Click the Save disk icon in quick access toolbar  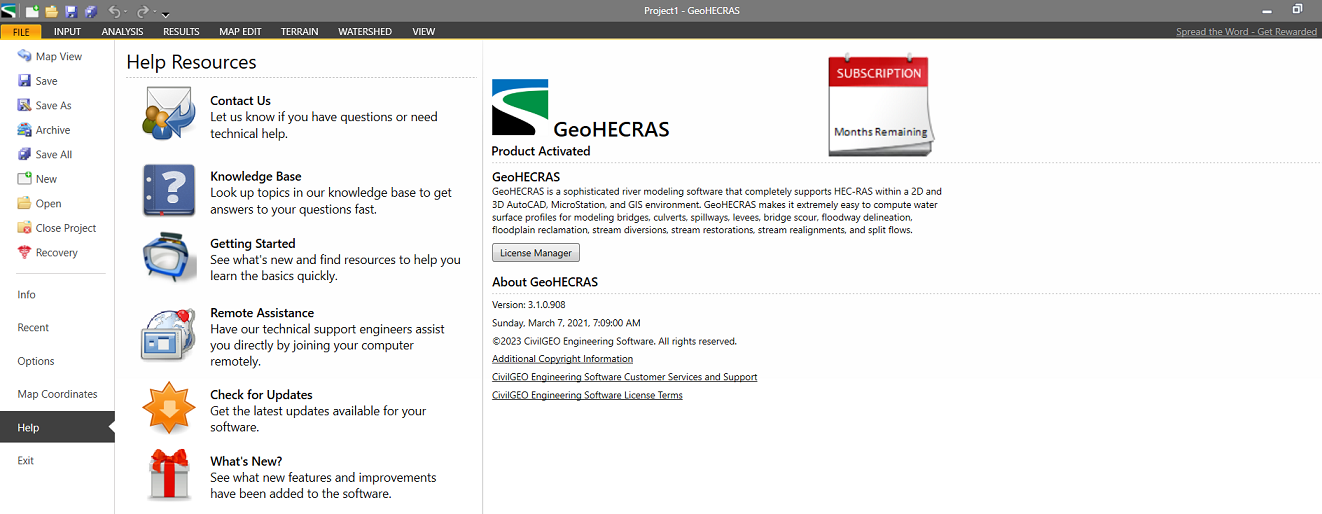tap(71, 11)
